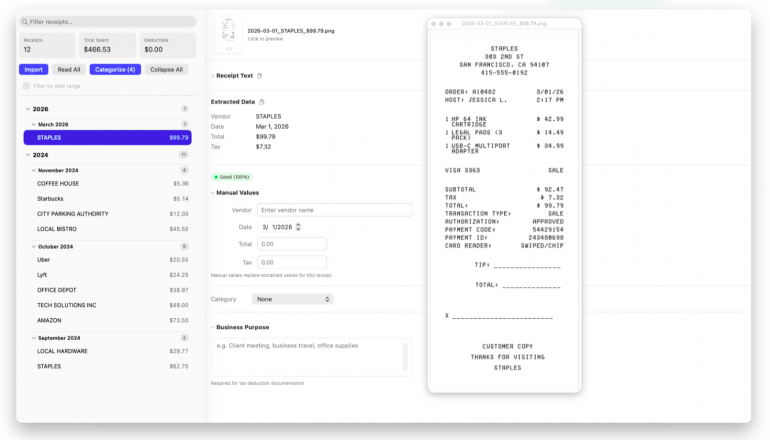Screen dimensions: 770x440
Task: Select the Starbucks receipt
Action: tap(108, 199)
